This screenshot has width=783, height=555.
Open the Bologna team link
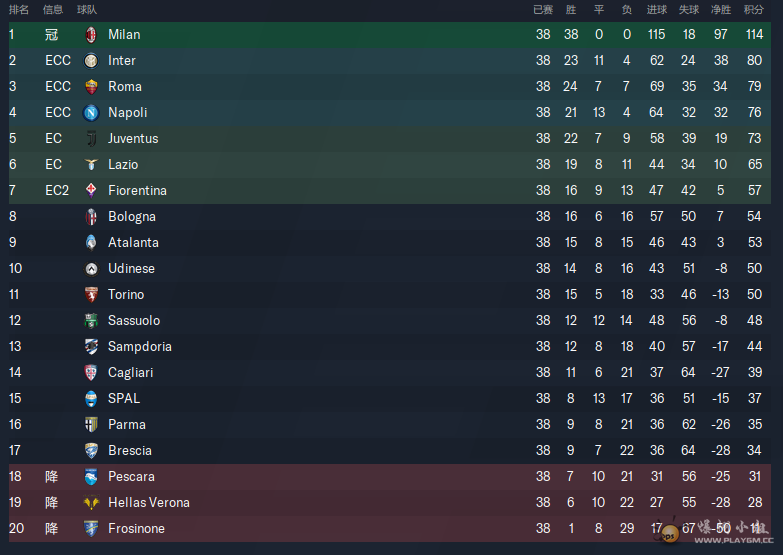(x=132, y=217)
